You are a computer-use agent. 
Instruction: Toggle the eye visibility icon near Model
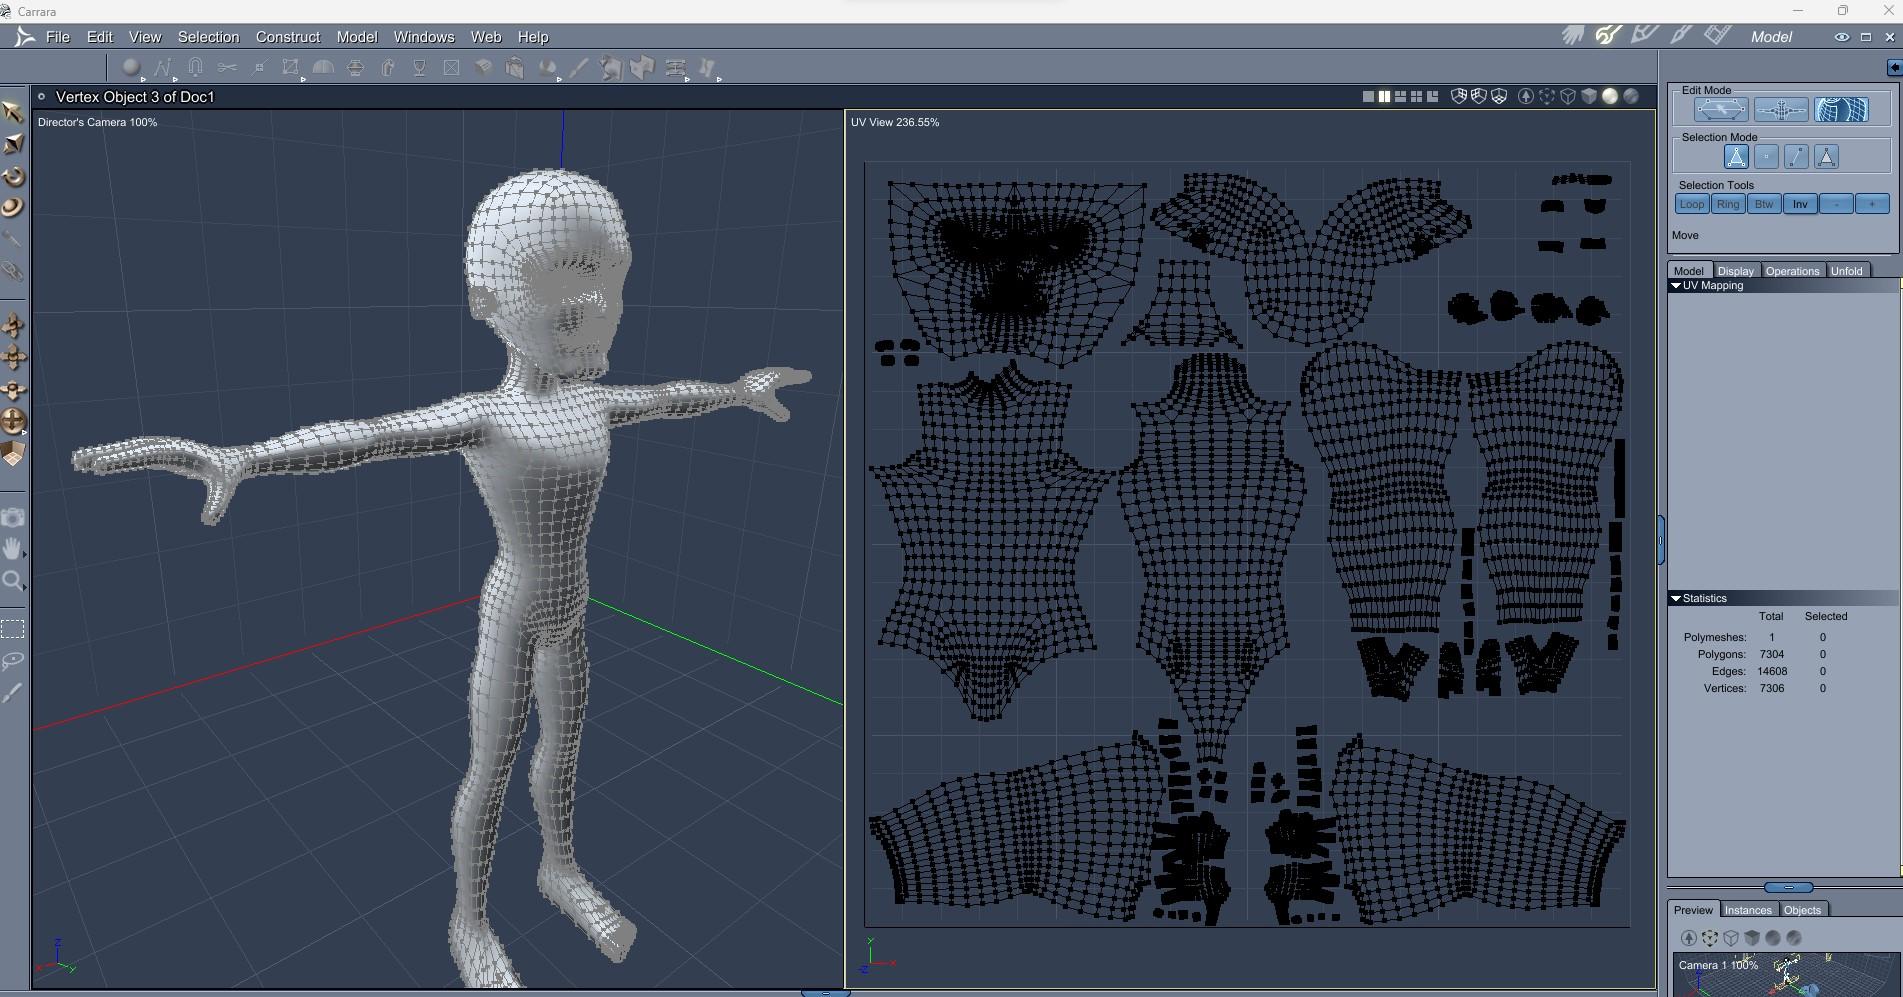tap(1841, 37)
